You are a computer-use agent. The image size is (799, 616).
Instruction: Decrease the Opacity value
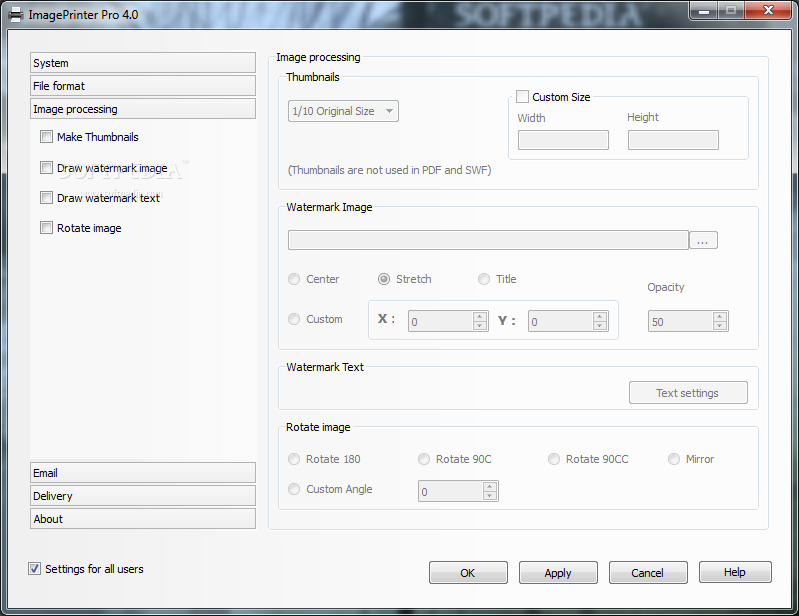720,326
